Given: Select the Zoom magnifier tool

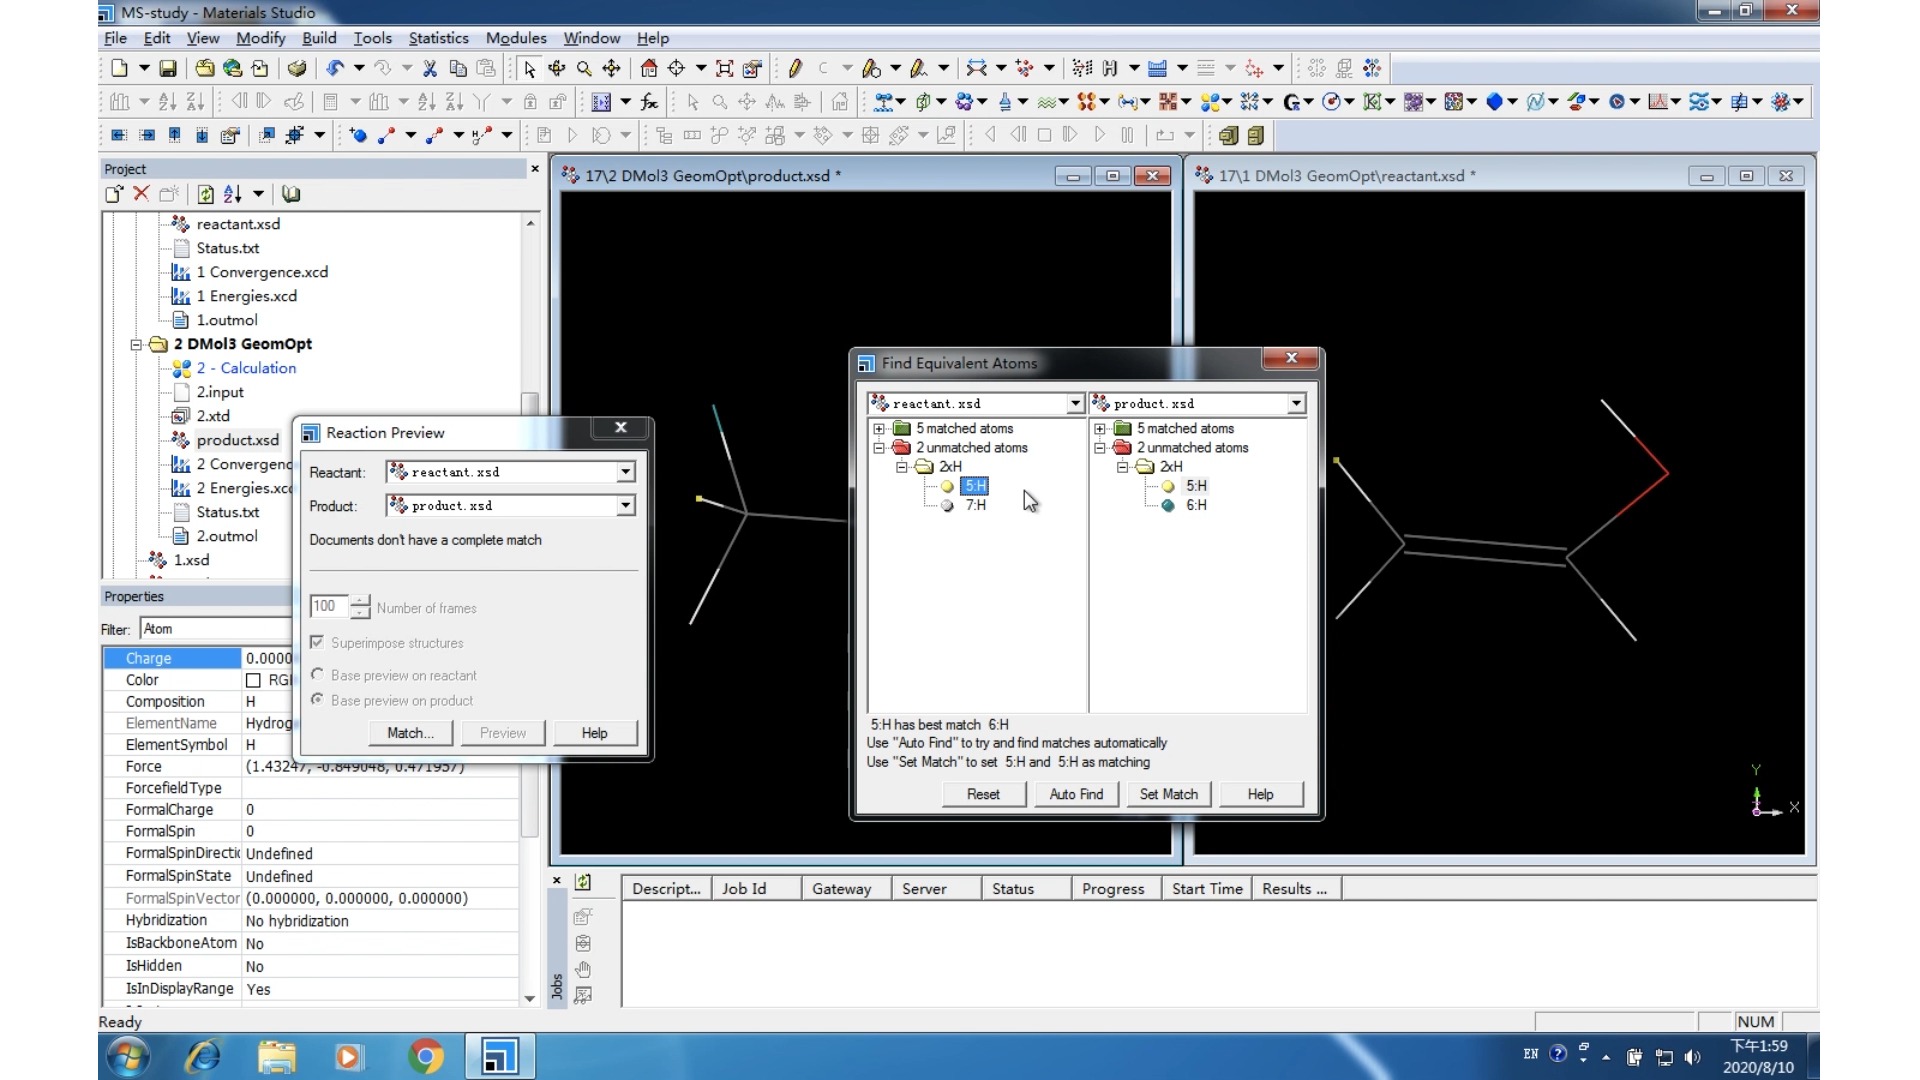Looking at the screenshot, I should (584, 68).
